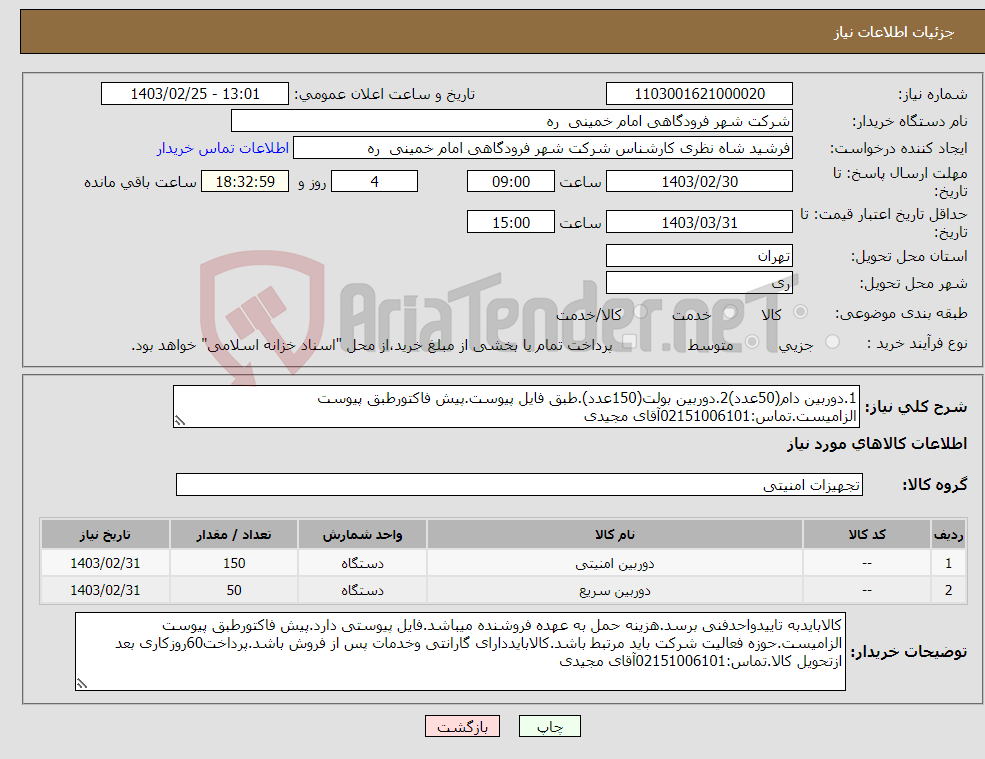Image resolution: width=985 pixels, height=759 pixels.
Task: Click the buyer notes textarea
Action: coord(460,652)
